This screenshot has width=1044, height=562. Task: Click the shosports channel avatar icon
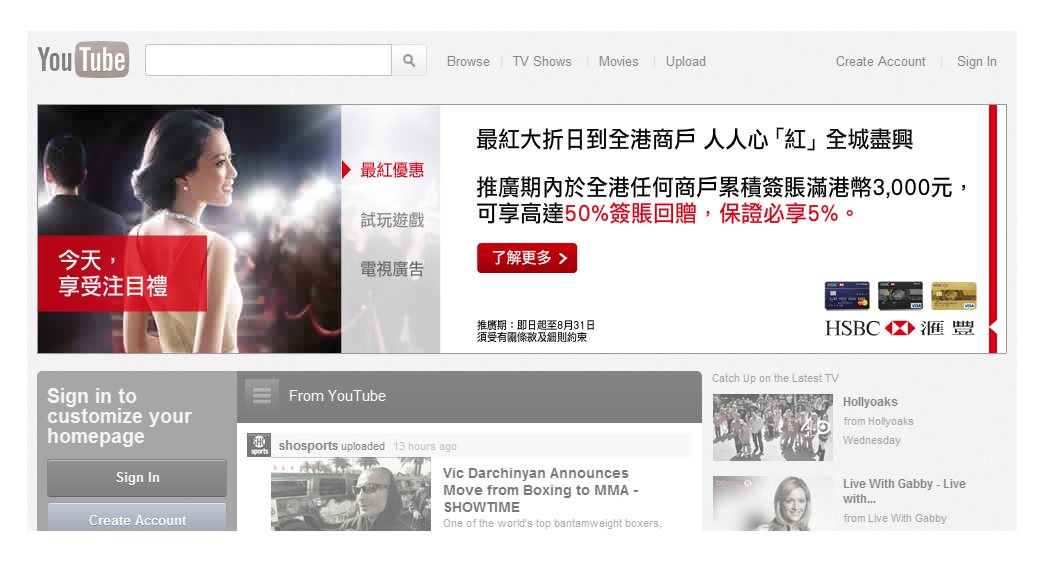click(259, 445)
